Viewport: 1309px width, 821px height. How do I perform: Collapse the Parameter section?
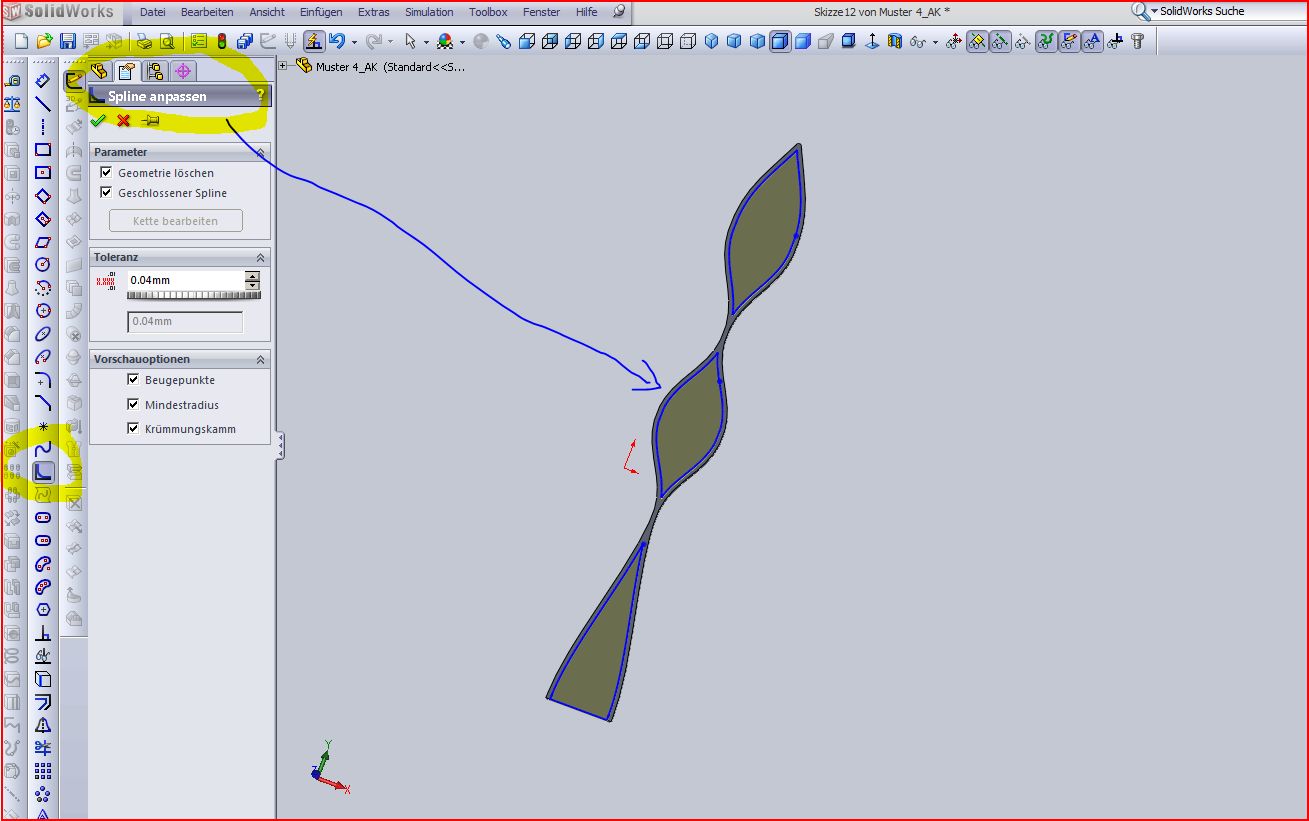pyautogui.click(x=261, y=152)
